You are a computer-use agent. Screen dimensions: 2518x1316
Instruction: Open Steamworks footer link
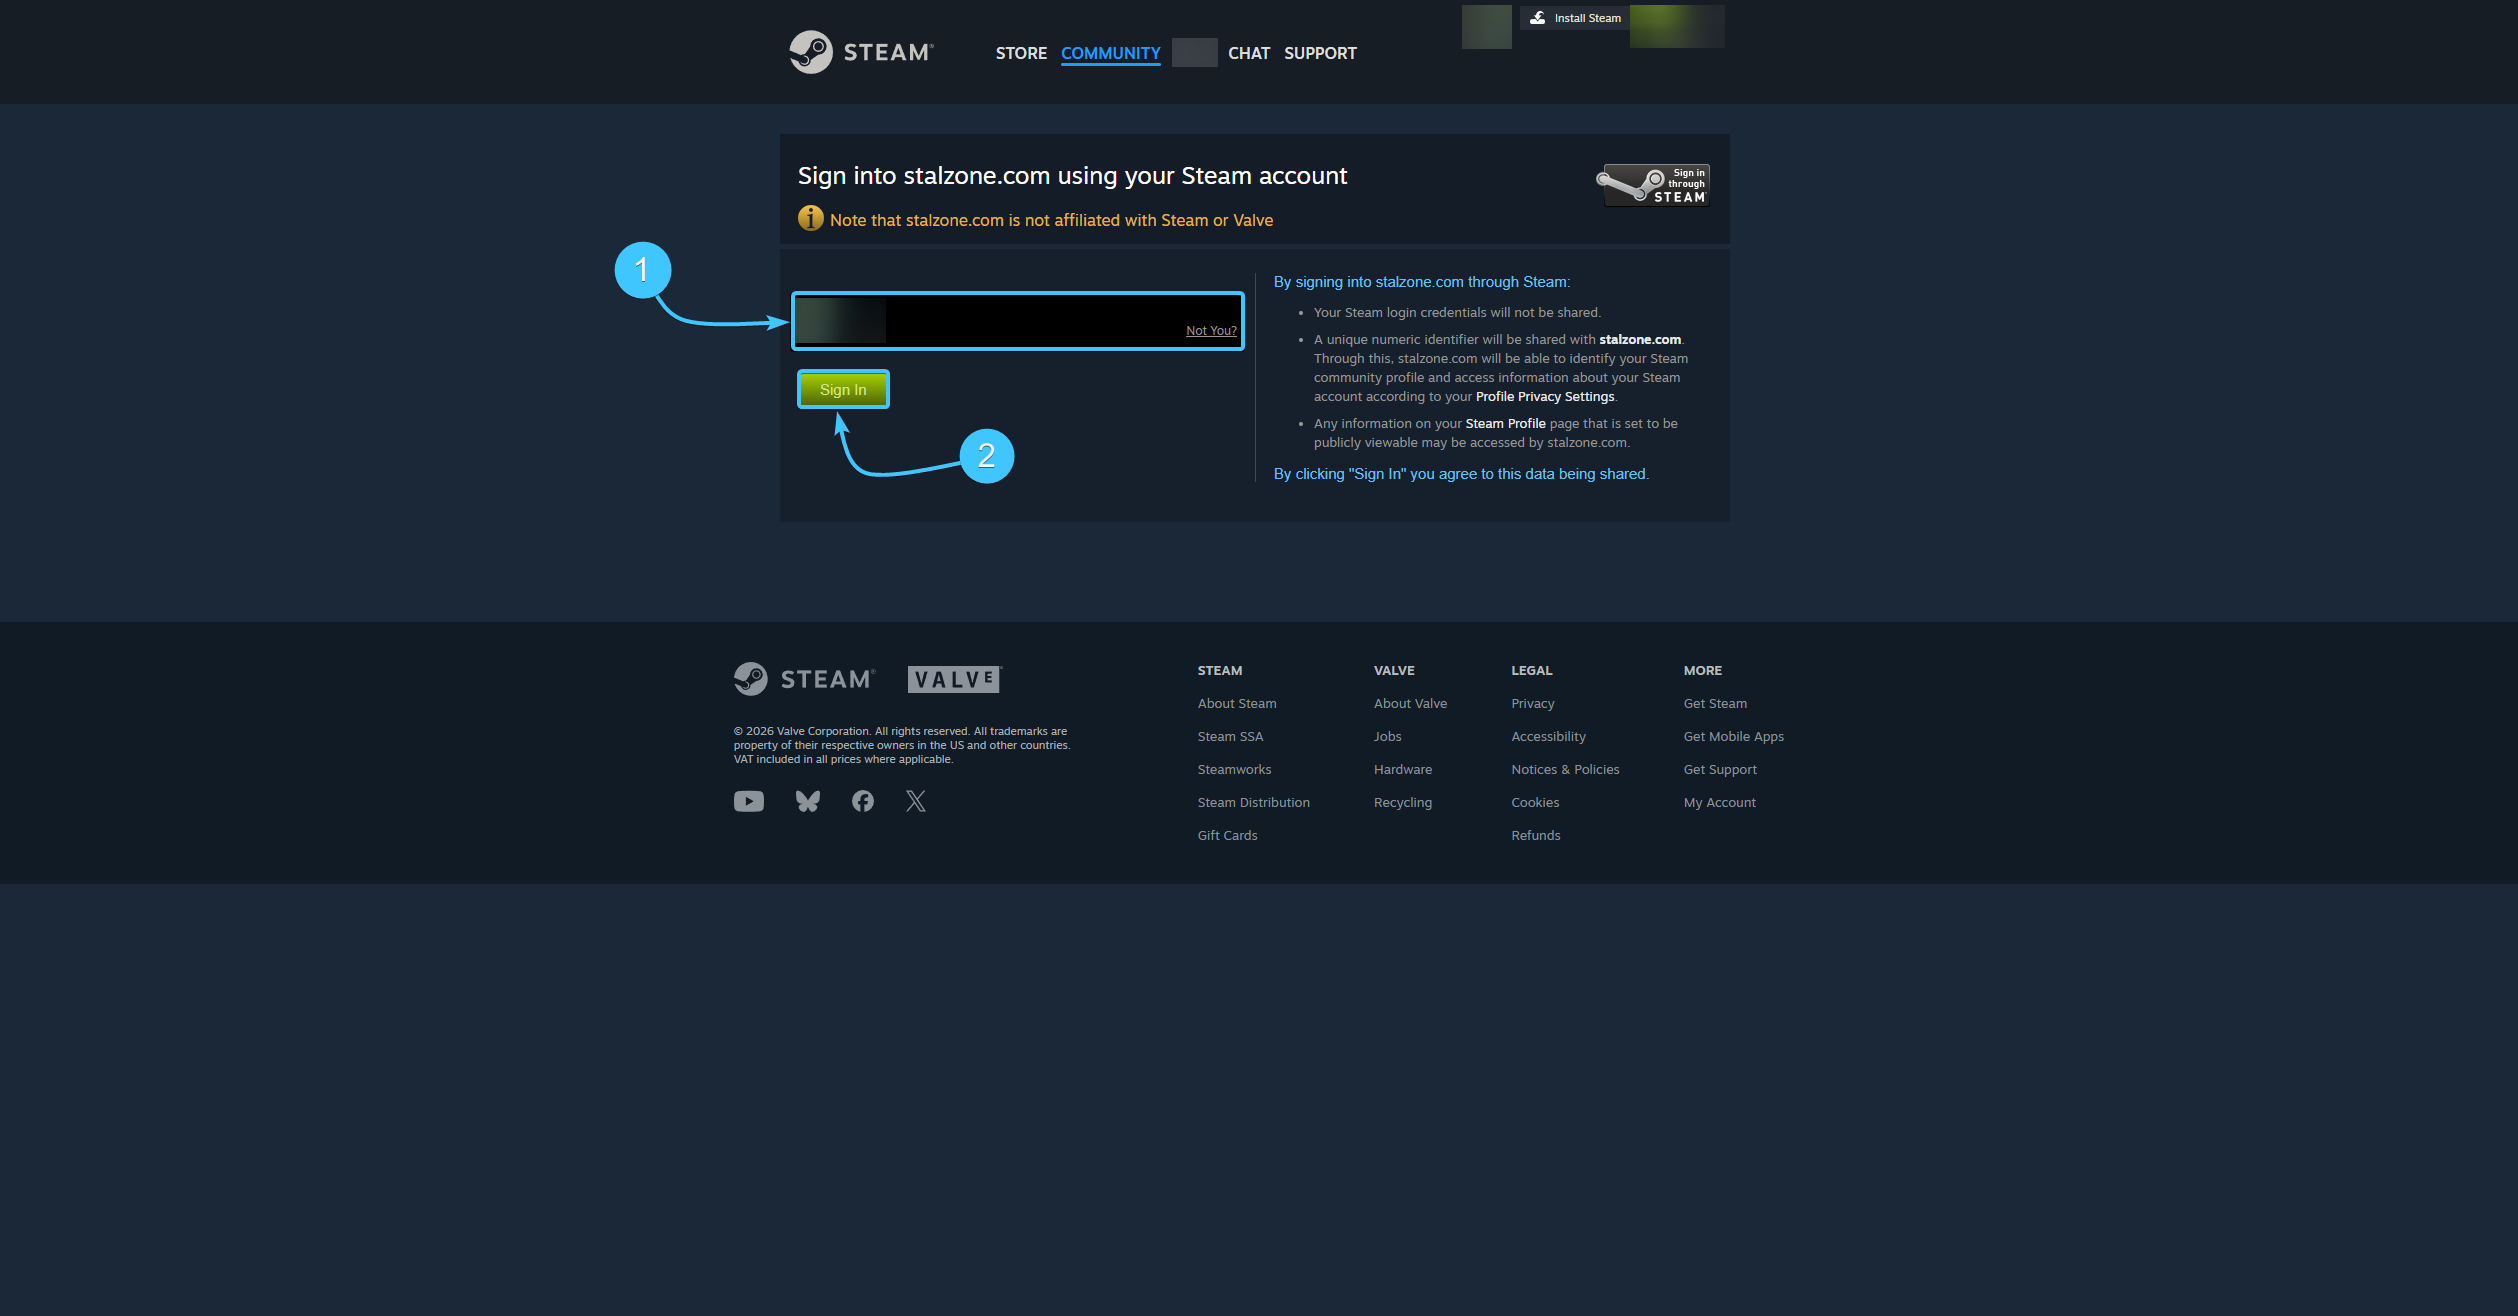[x=1234, y=769]
